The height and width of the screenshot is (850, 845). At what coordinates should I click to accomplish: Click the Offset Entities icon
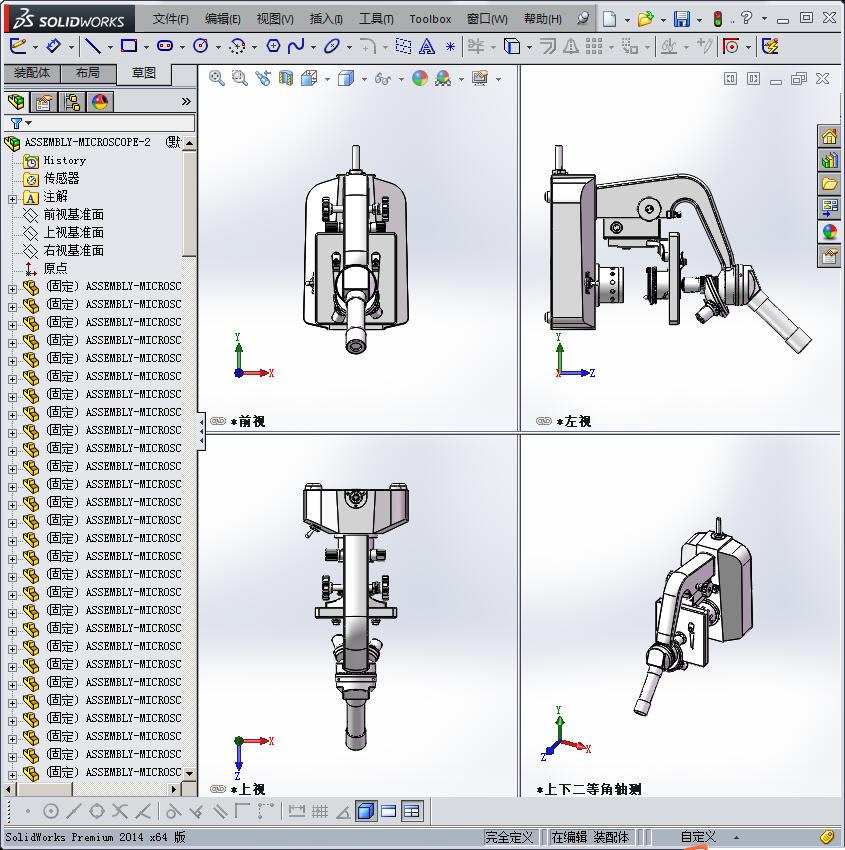point(548,47)
